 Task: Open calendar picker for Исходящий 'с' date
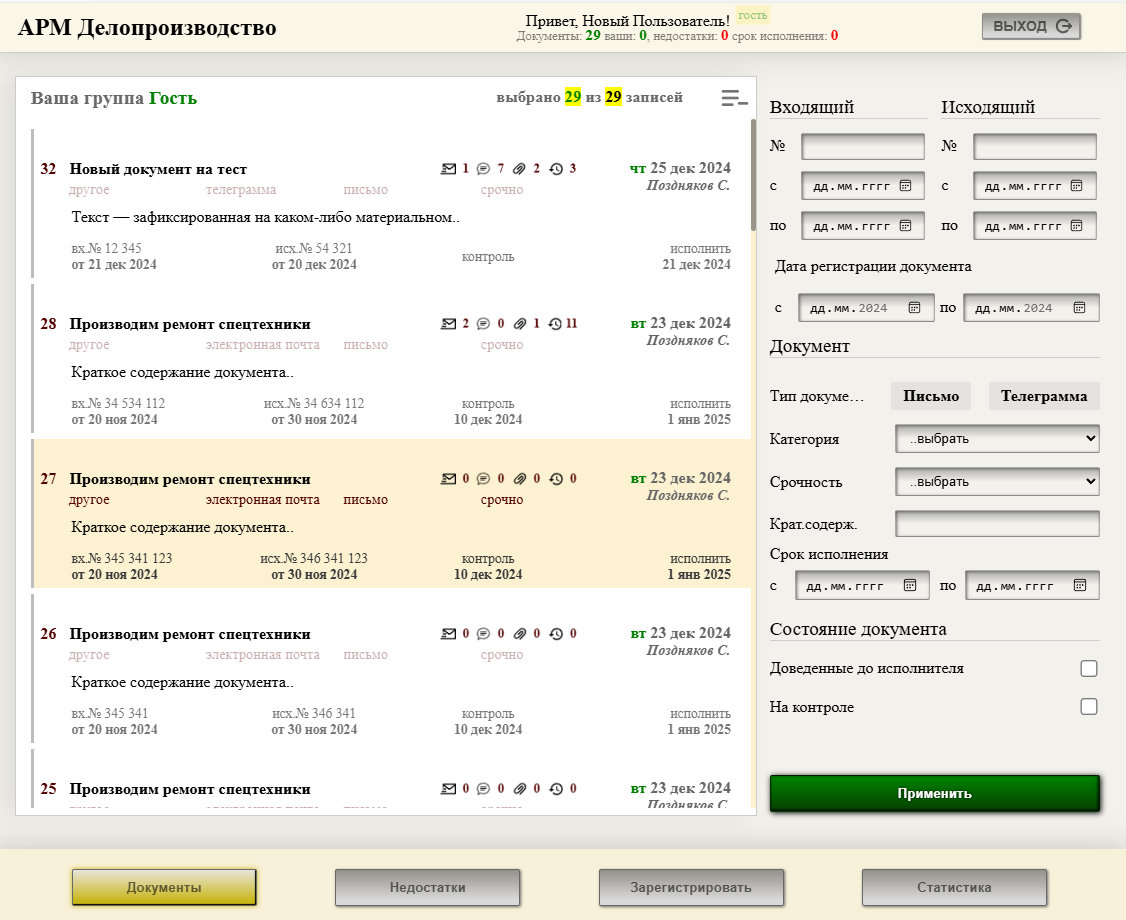(x=1076, y=186)
